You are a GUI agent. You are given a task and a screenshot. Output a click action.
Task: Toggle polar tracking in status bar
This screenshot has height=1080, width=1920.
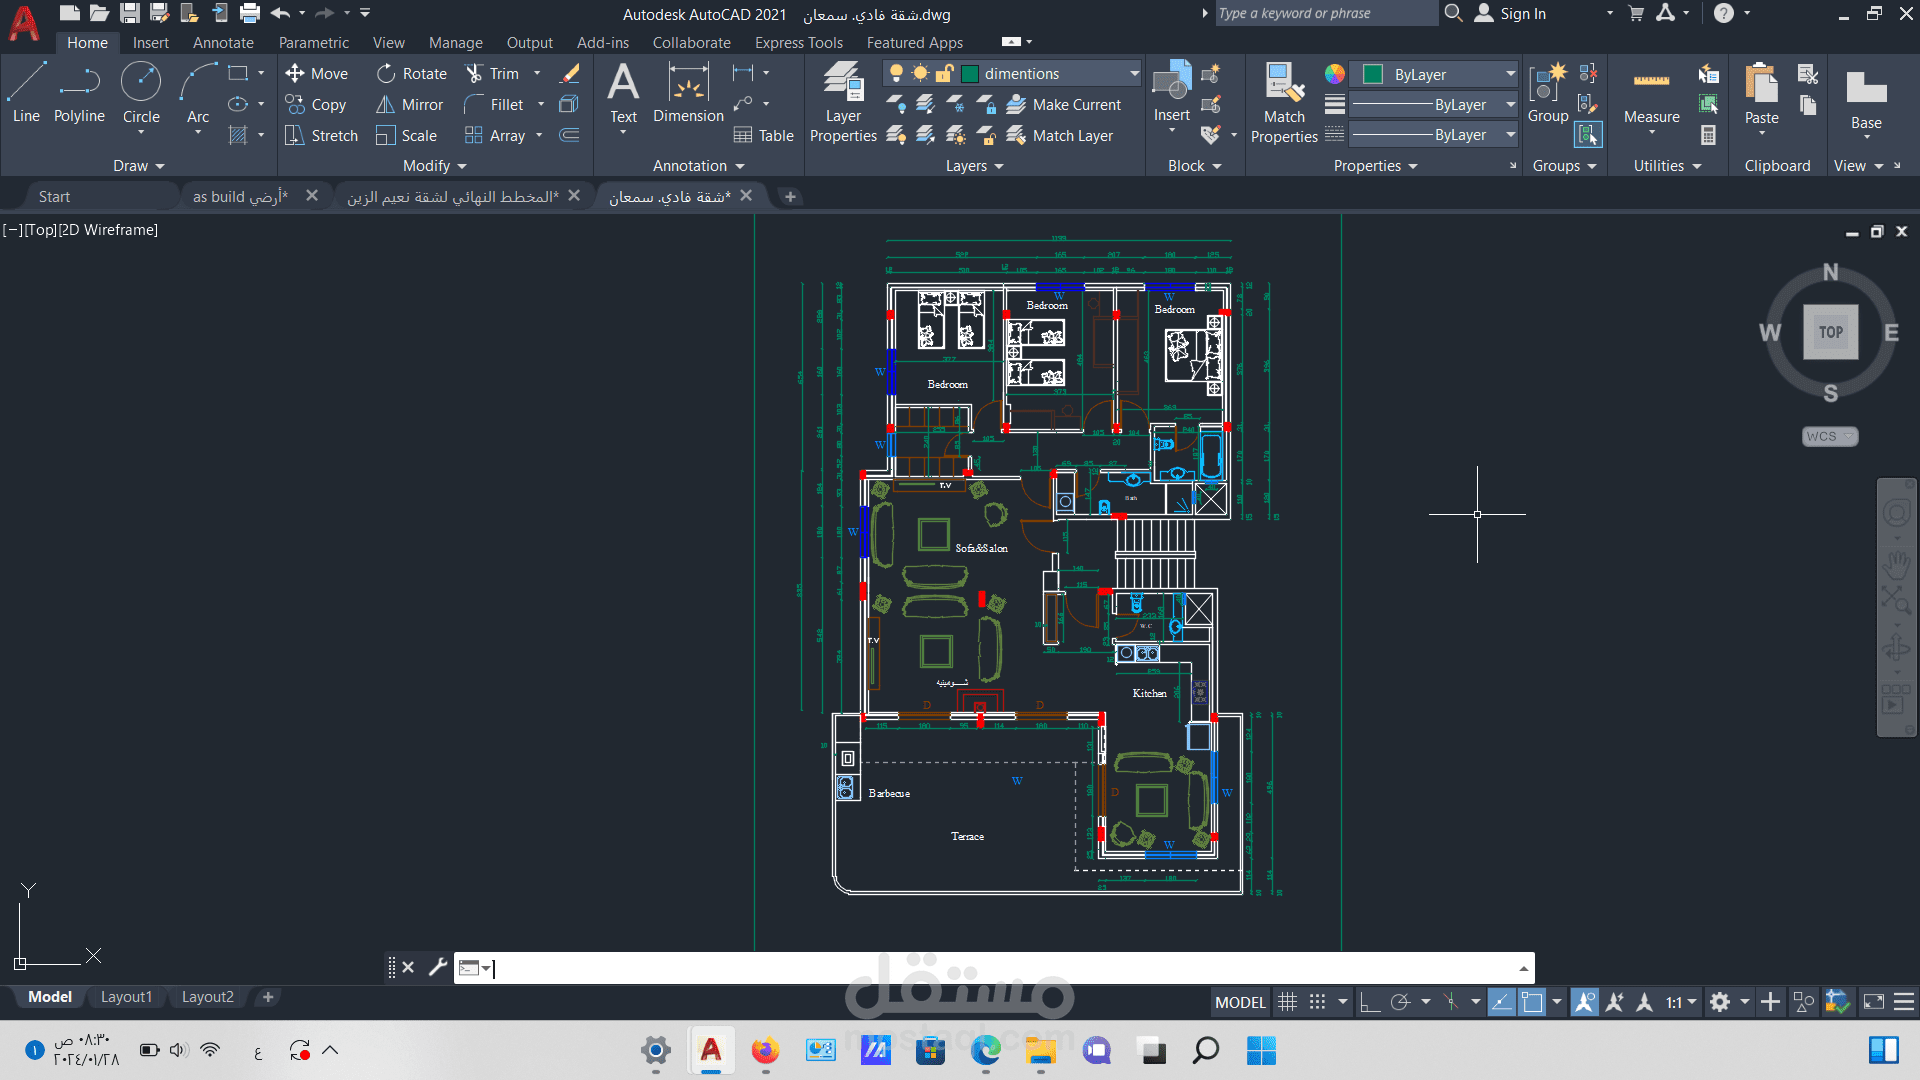coord(1400,1002)
